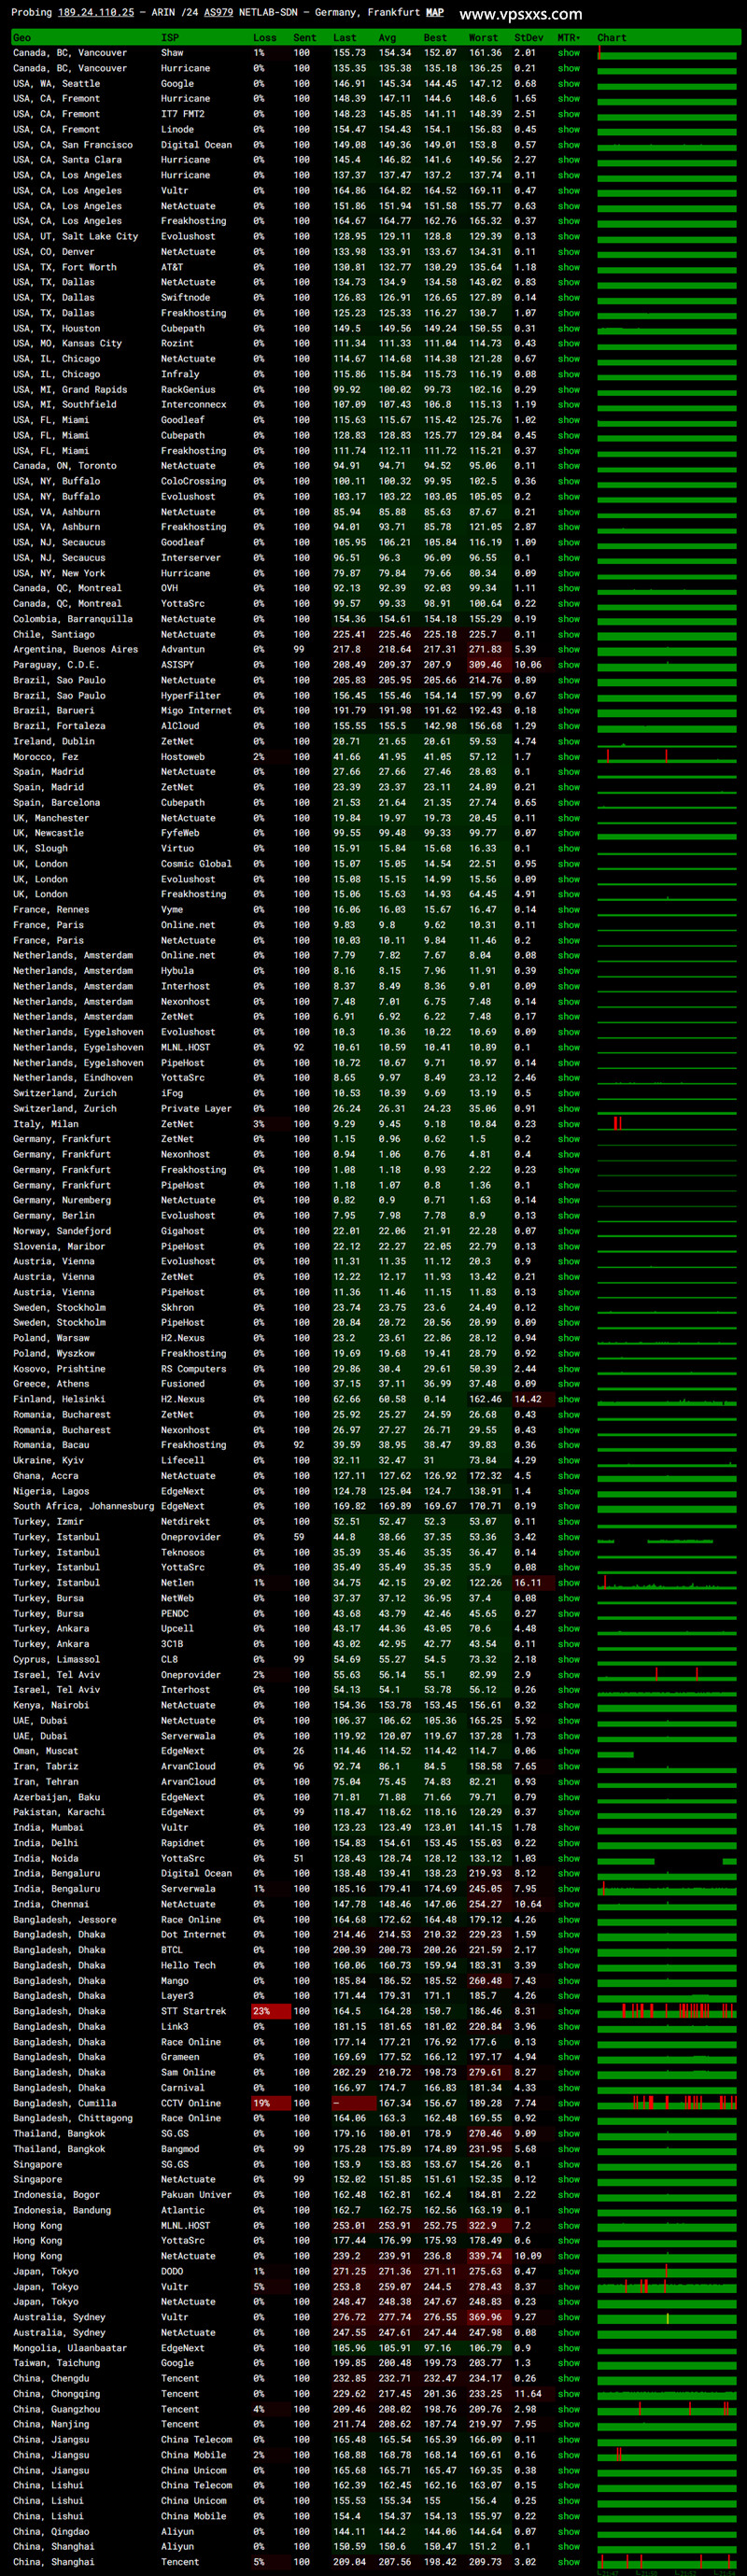Sort by the MTR column header
Viewport: 747px width, 2576px height.
pos(568,38)
